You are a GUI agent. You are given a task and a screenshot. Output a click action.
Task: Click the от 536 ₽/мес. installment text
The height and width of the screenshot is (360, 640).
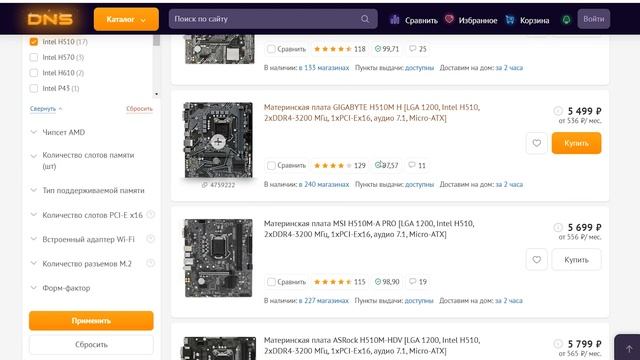(x=580, y=121)
